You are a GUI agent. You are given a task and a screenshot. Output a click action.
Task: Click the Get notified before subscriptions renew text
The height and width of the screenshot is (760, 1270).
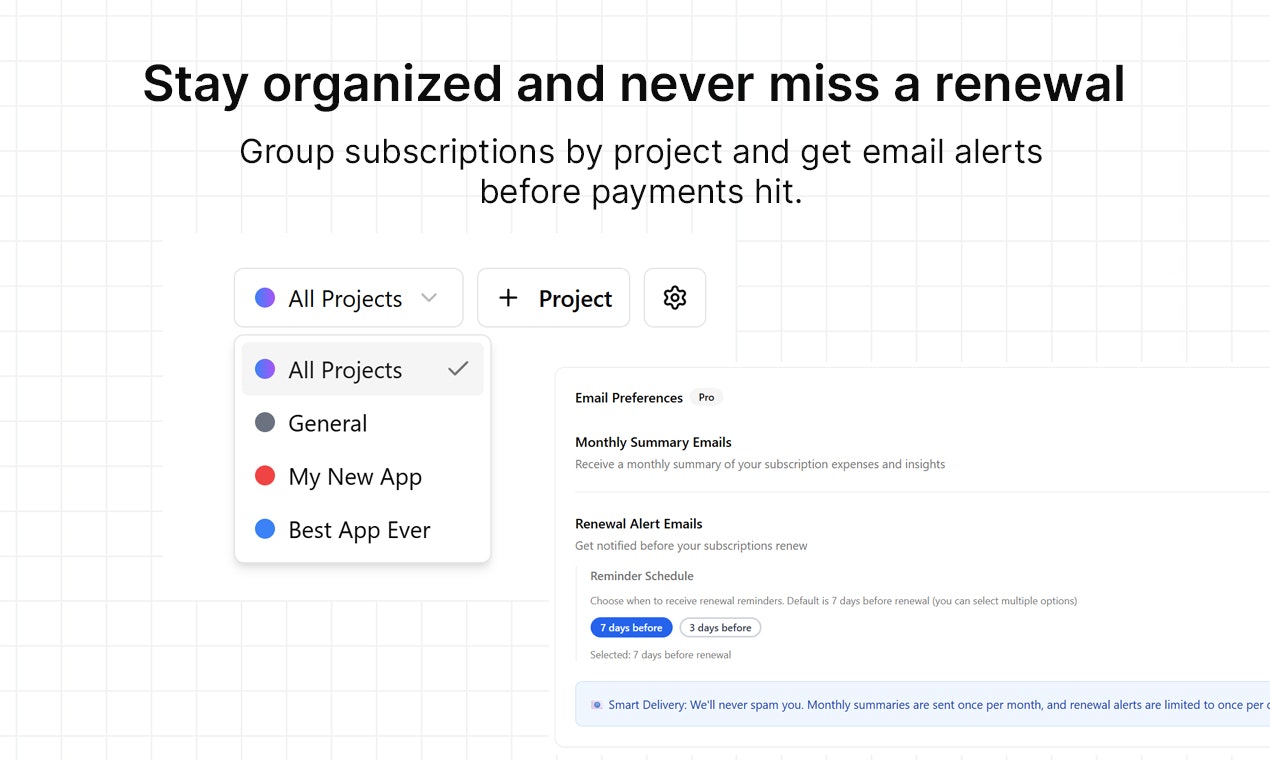(691, 546)
